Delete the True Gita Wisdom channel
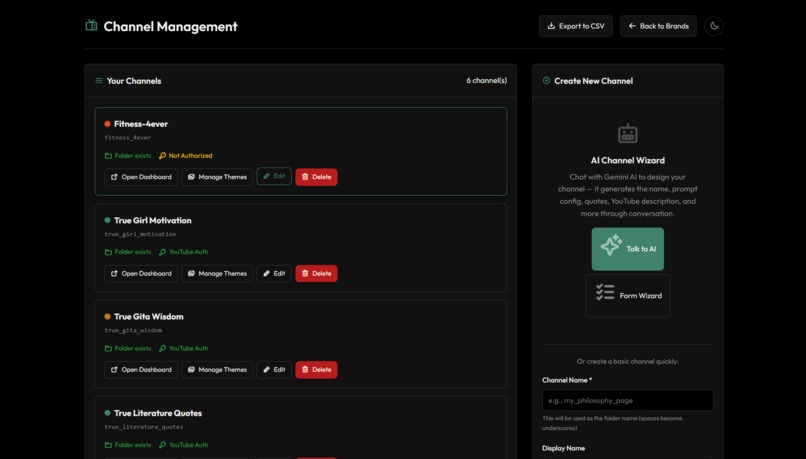This screenshot has width=806, height=459. 316,370
